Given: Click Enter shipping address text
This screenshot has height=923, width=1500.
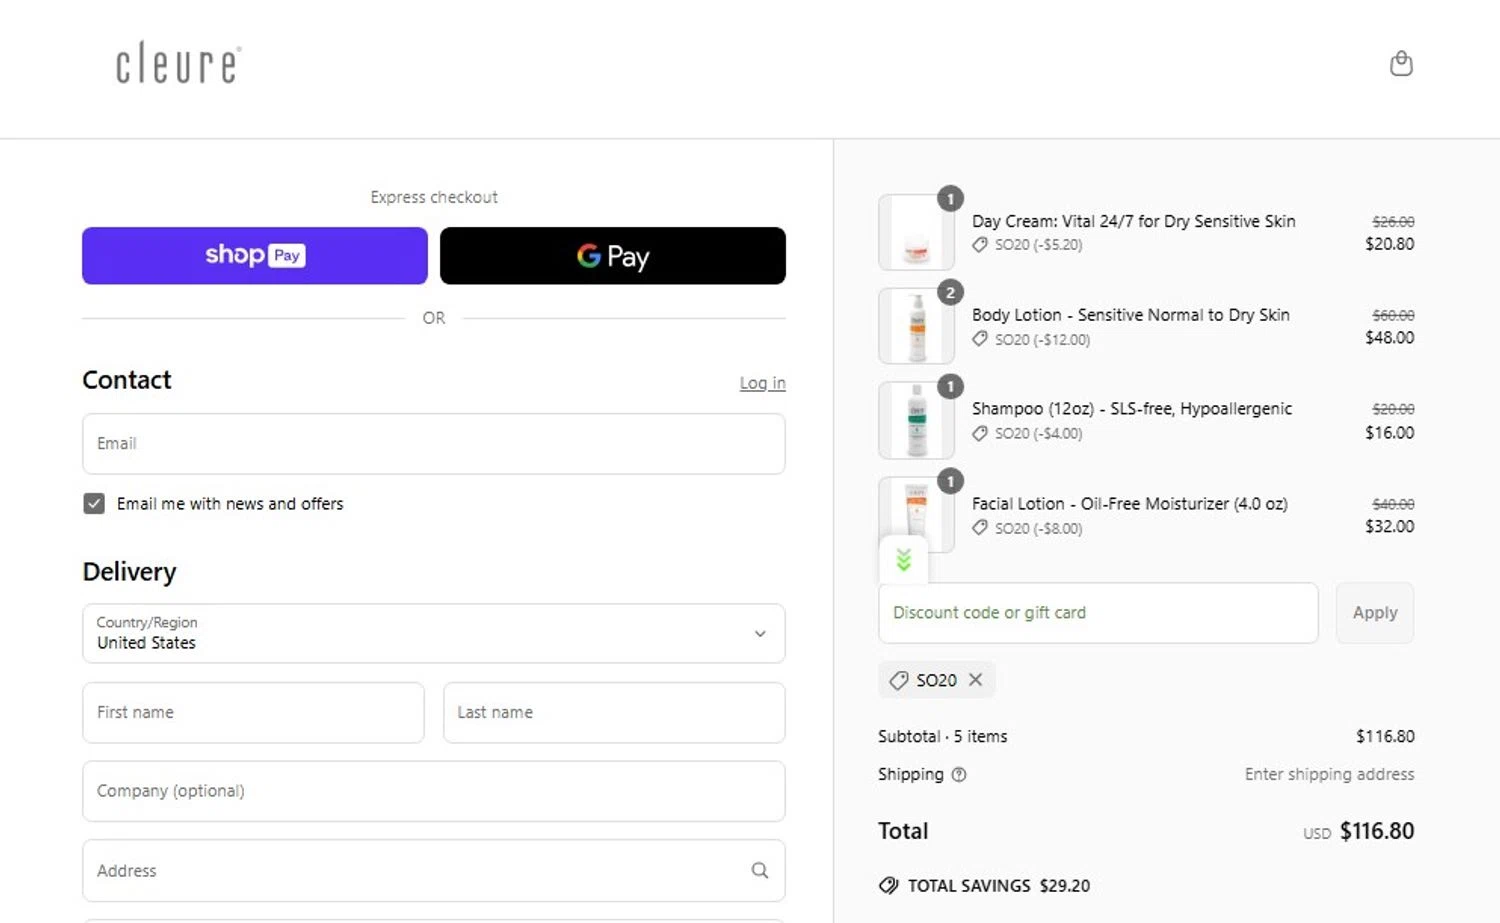Looking at the screenshot, I should coord(1329,774).
